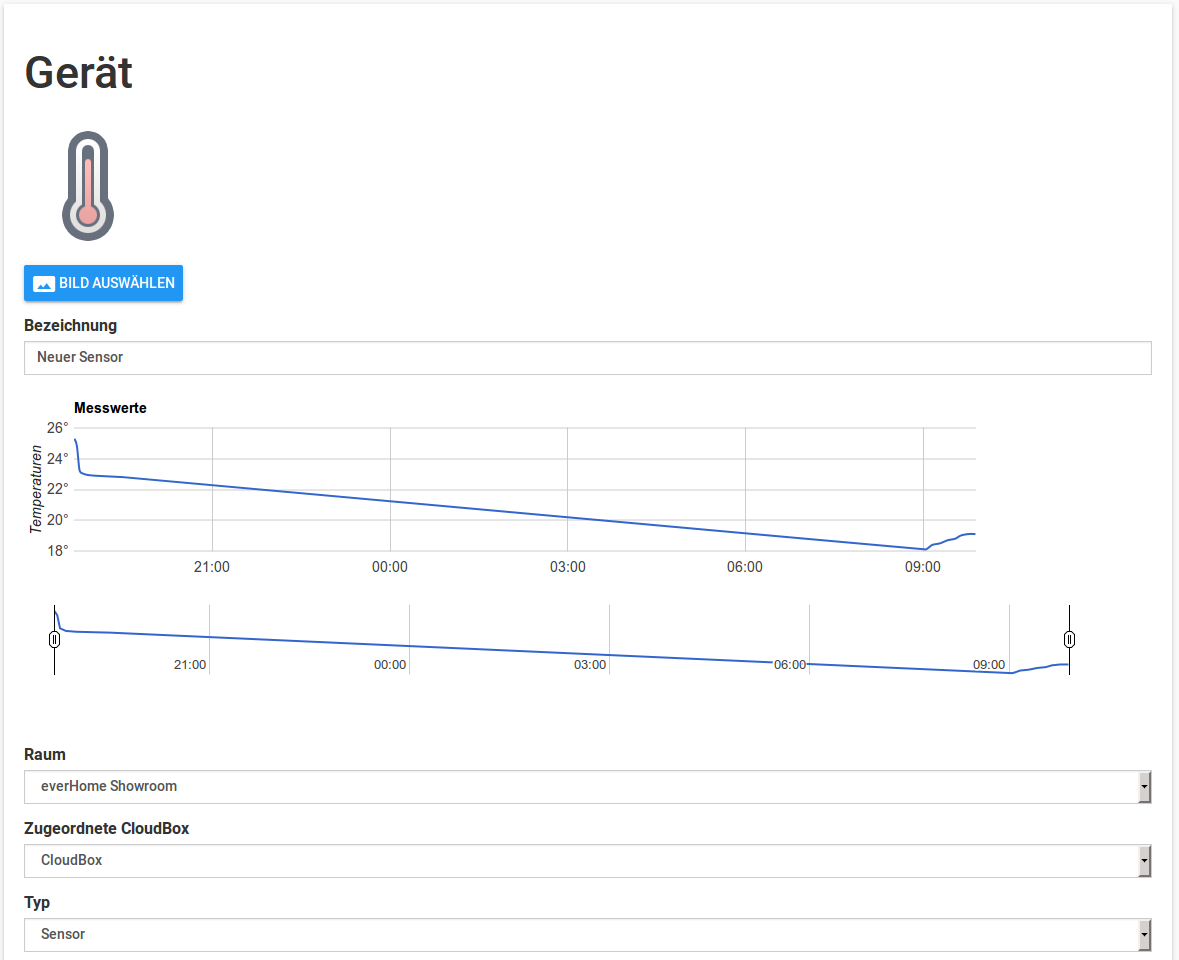
Task: Select the 21:00 label on the main chart axis
Action: 212,567
